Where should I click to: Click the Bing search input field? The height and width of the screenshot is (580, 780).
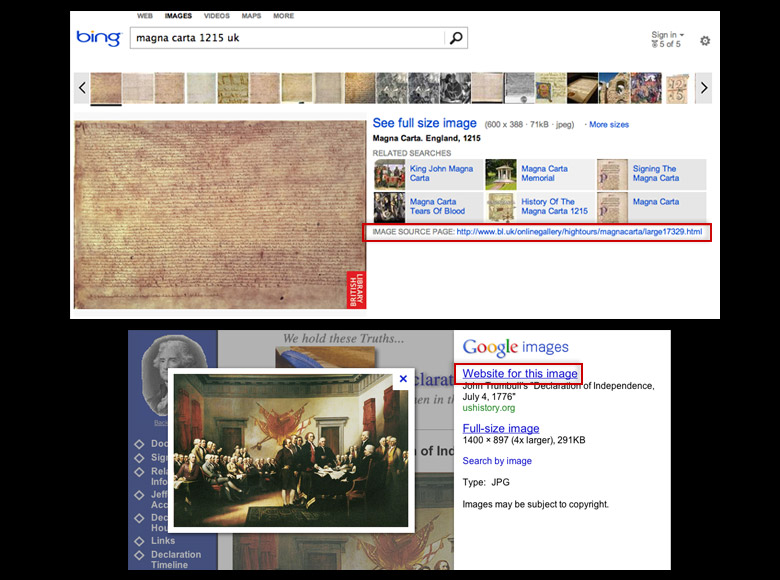click(x=286, y=39)
